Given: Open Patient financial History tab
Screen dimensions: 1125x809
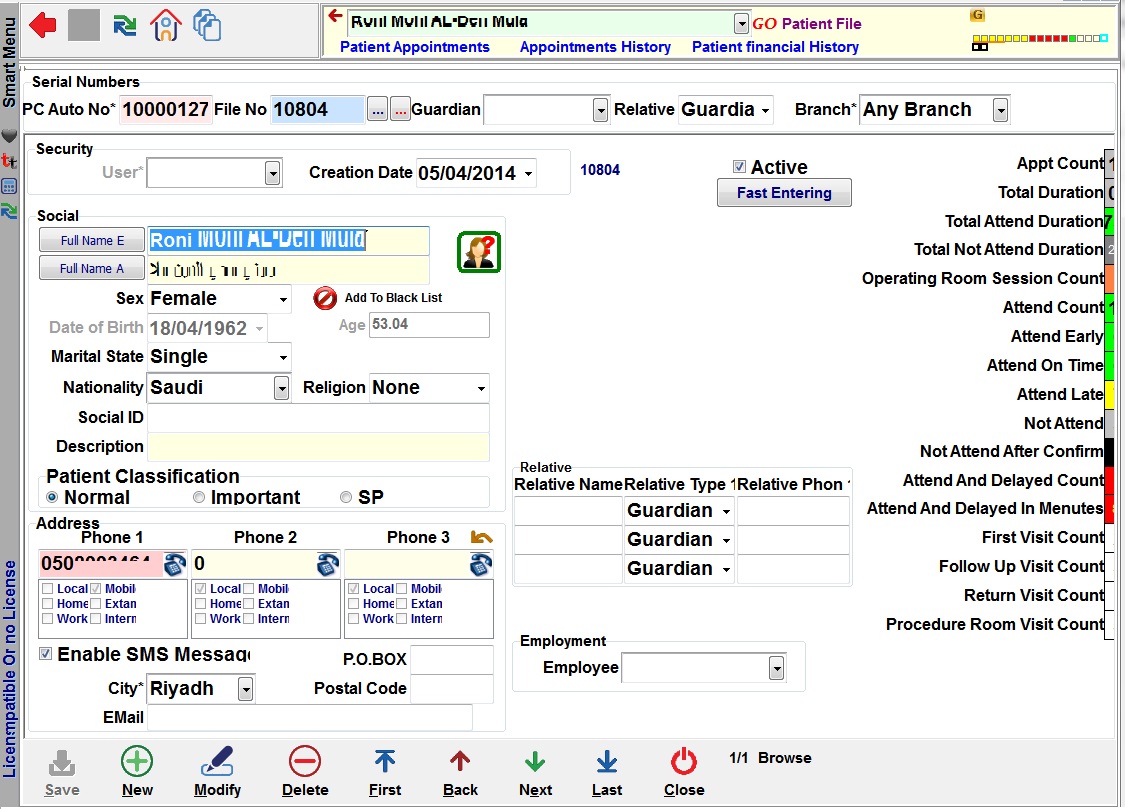Looking at the screenshot, I should [776, 47].
